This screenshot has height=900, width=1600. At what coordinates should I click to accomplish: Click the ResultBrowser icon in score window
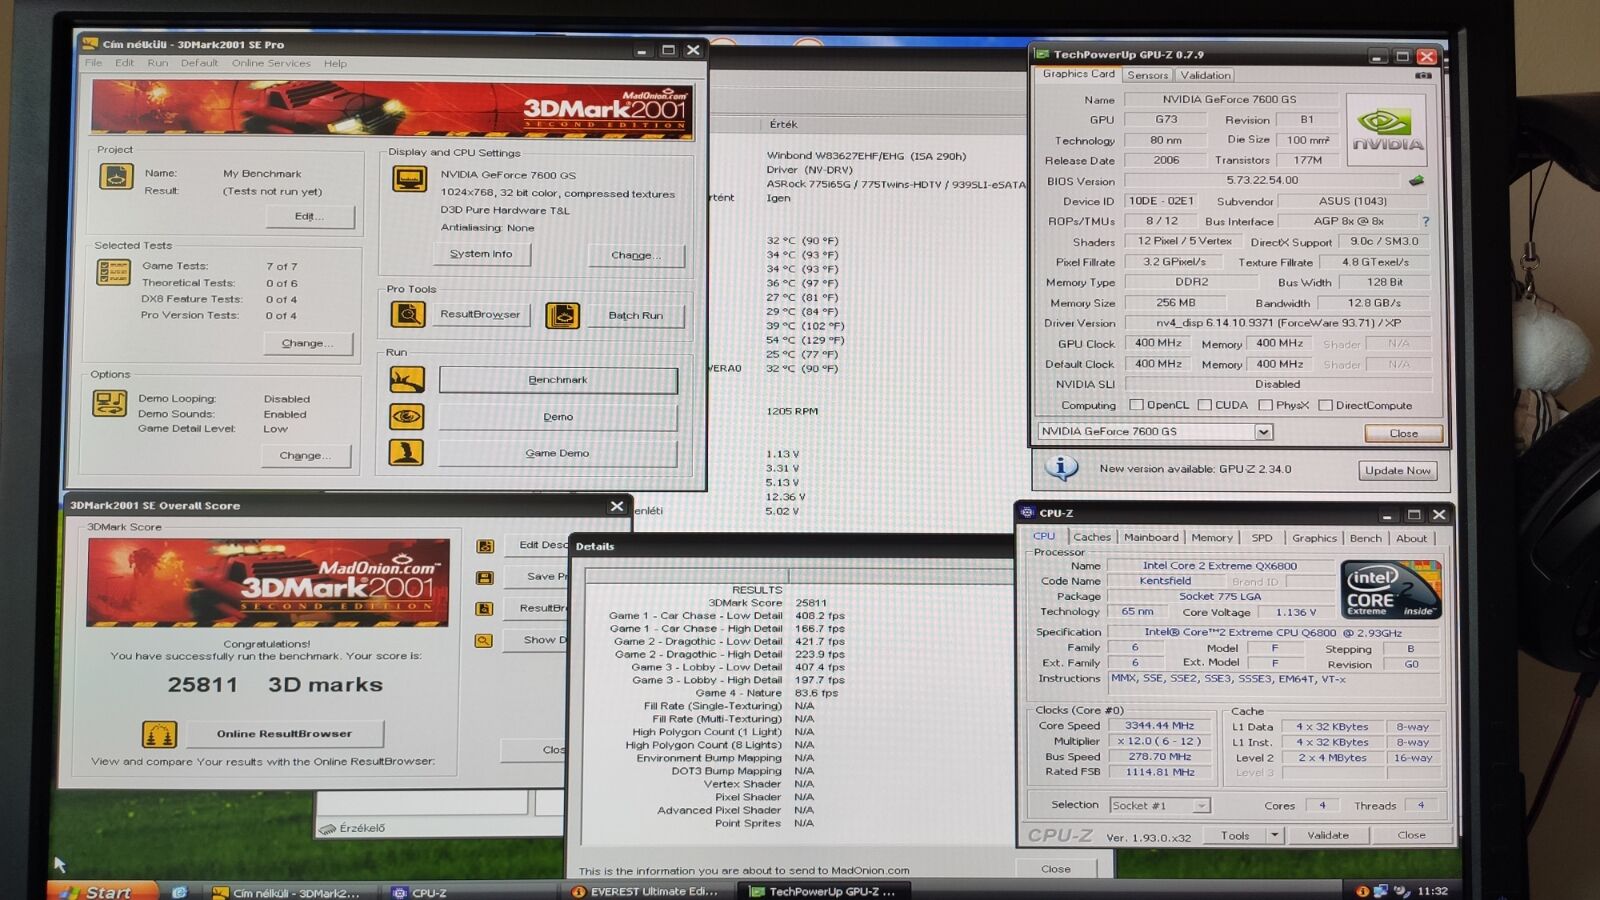(x=485, y=608)
